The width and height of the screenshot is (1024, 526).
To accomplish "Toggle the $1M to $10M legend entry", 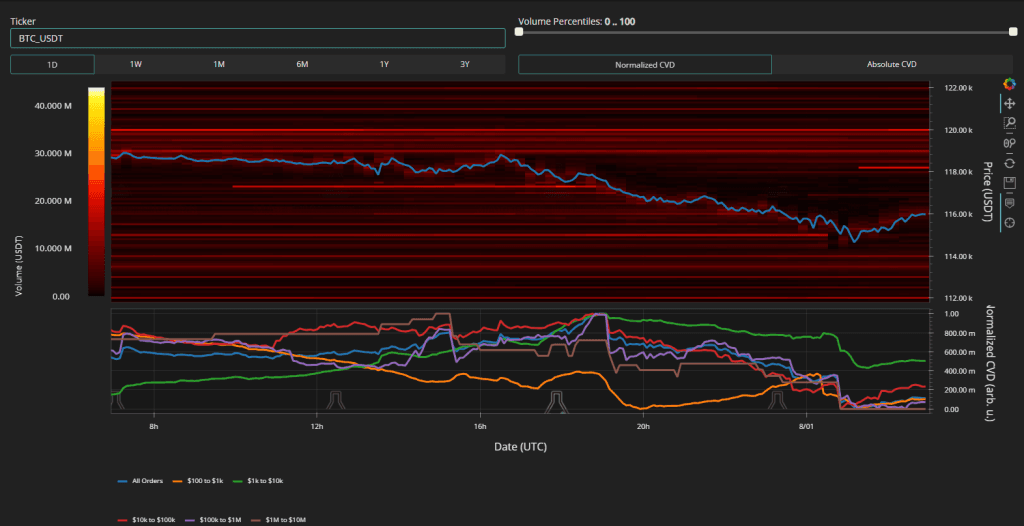I will [x=278, y=519].
